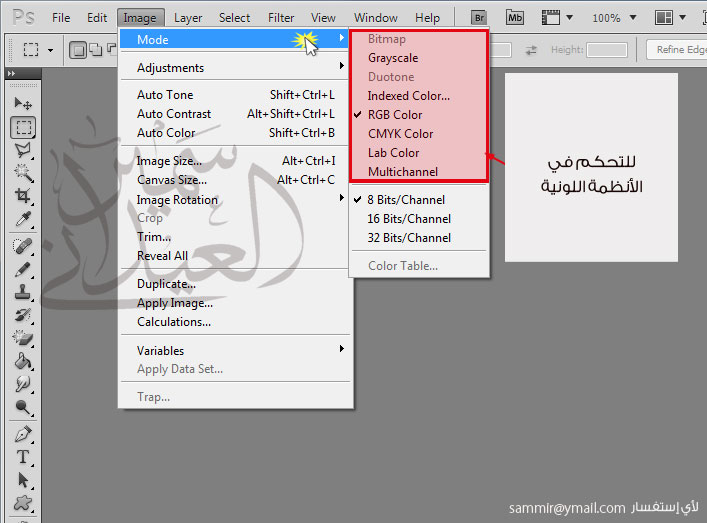Click the Refine Edge button
Image resolution: width=707 pixels, height=523 pixels.
[677, 50]
